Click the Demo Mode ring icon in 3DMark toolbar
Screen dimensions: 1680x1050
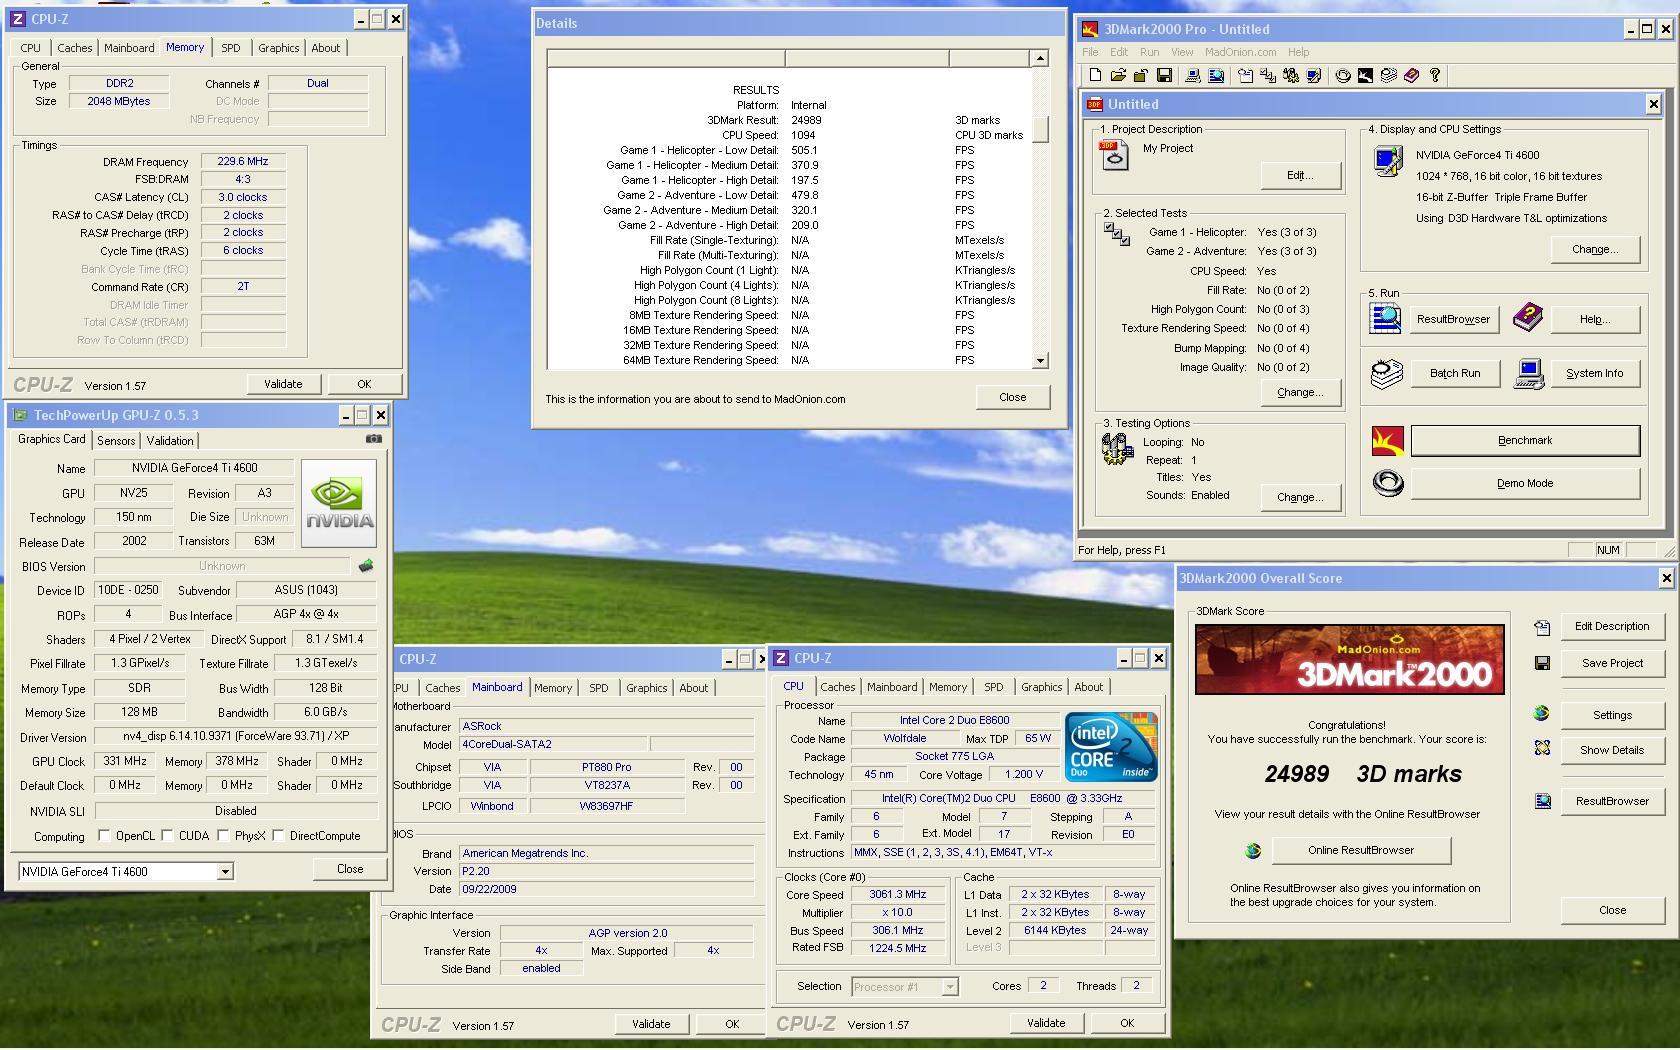[x=1343, y=75]
